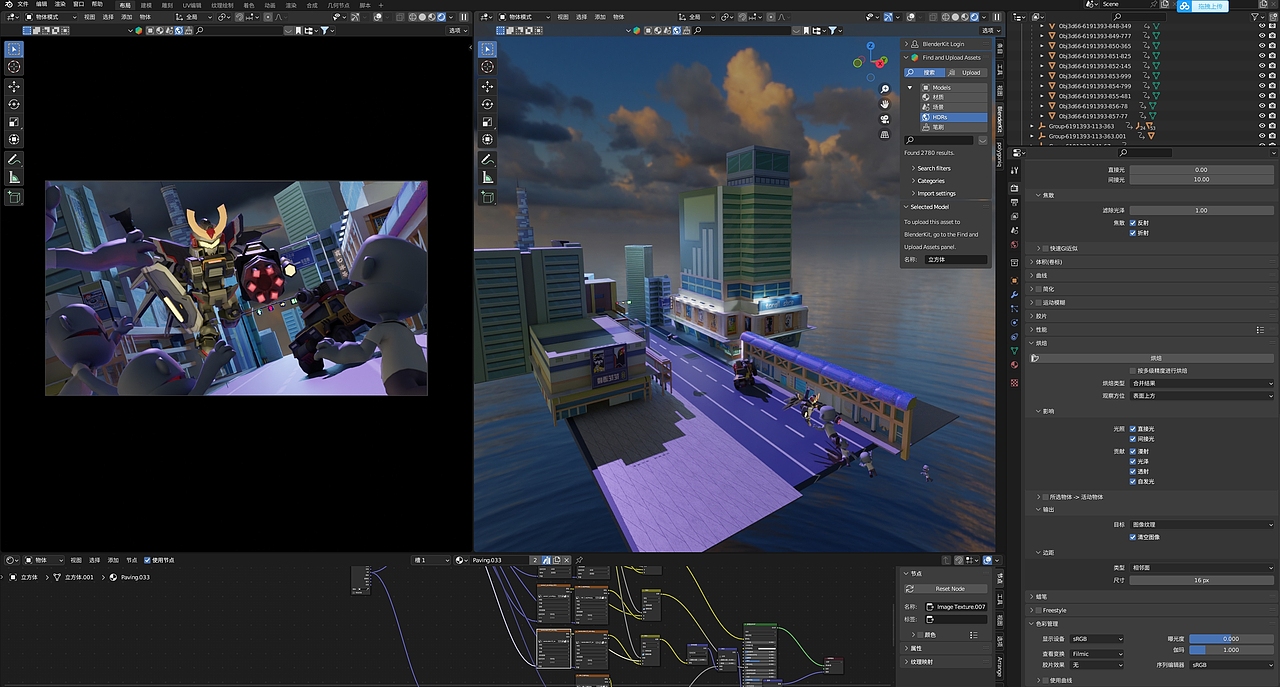Switch camera-view viewport to wireframe shading mode
Screen dimensions: 1280x687
click(413, 17)
